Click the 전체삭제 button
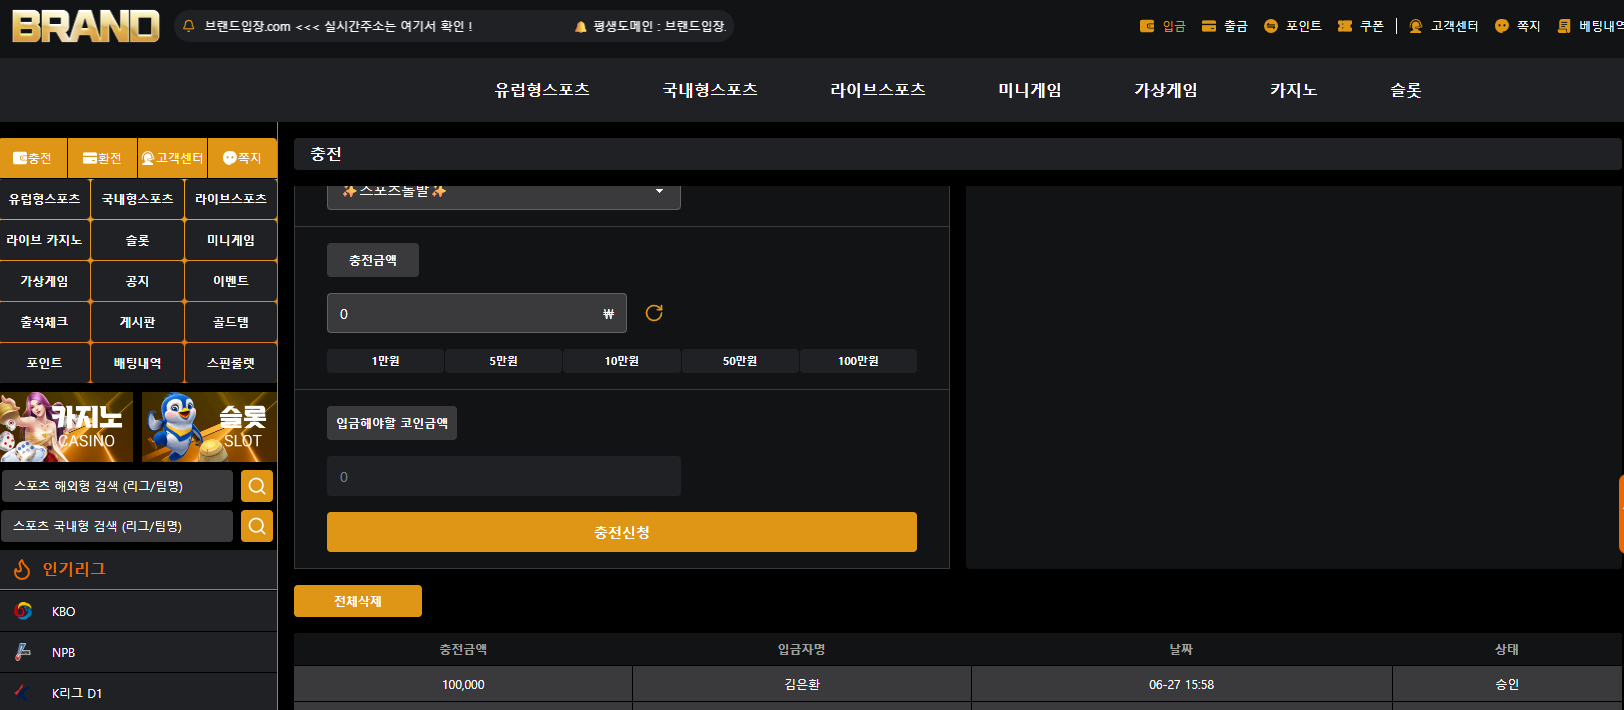1624x710 pixels. (358, 601)
